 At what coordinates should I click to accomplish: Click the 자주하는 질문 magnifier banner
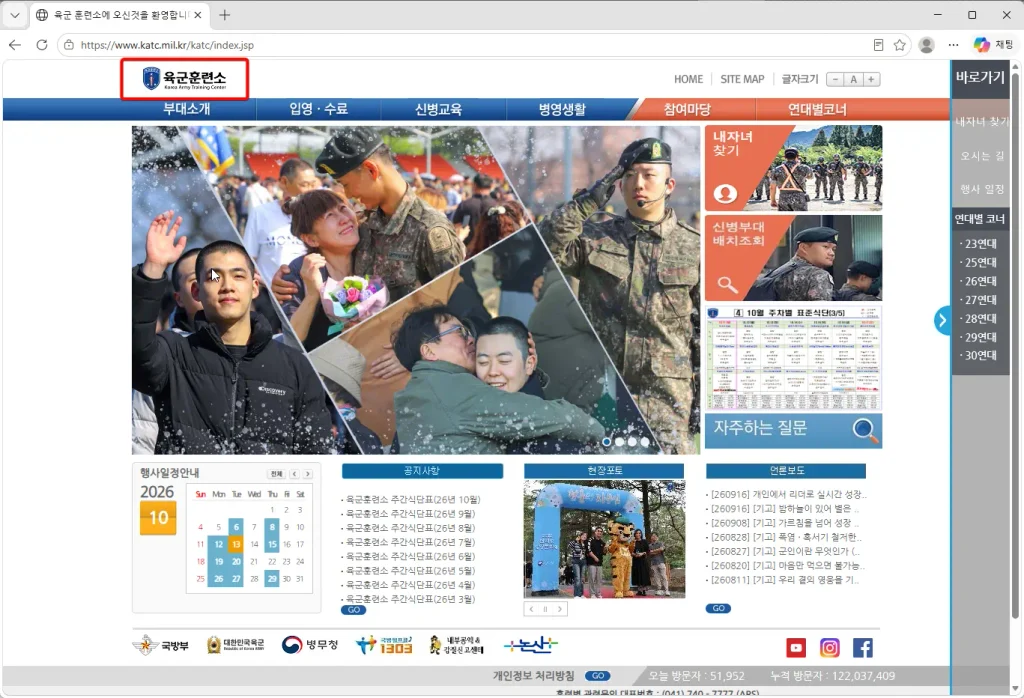793,430
